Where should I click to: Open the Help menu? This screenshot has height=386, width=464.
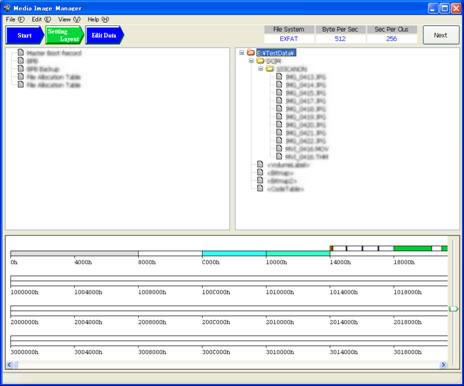pos(98,19)
